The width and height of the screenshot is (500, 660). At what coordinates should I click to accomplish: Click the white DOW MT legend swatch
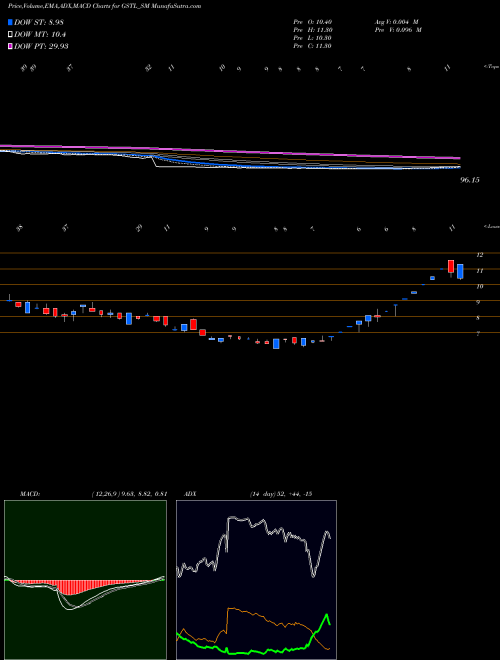click(10, 35)
